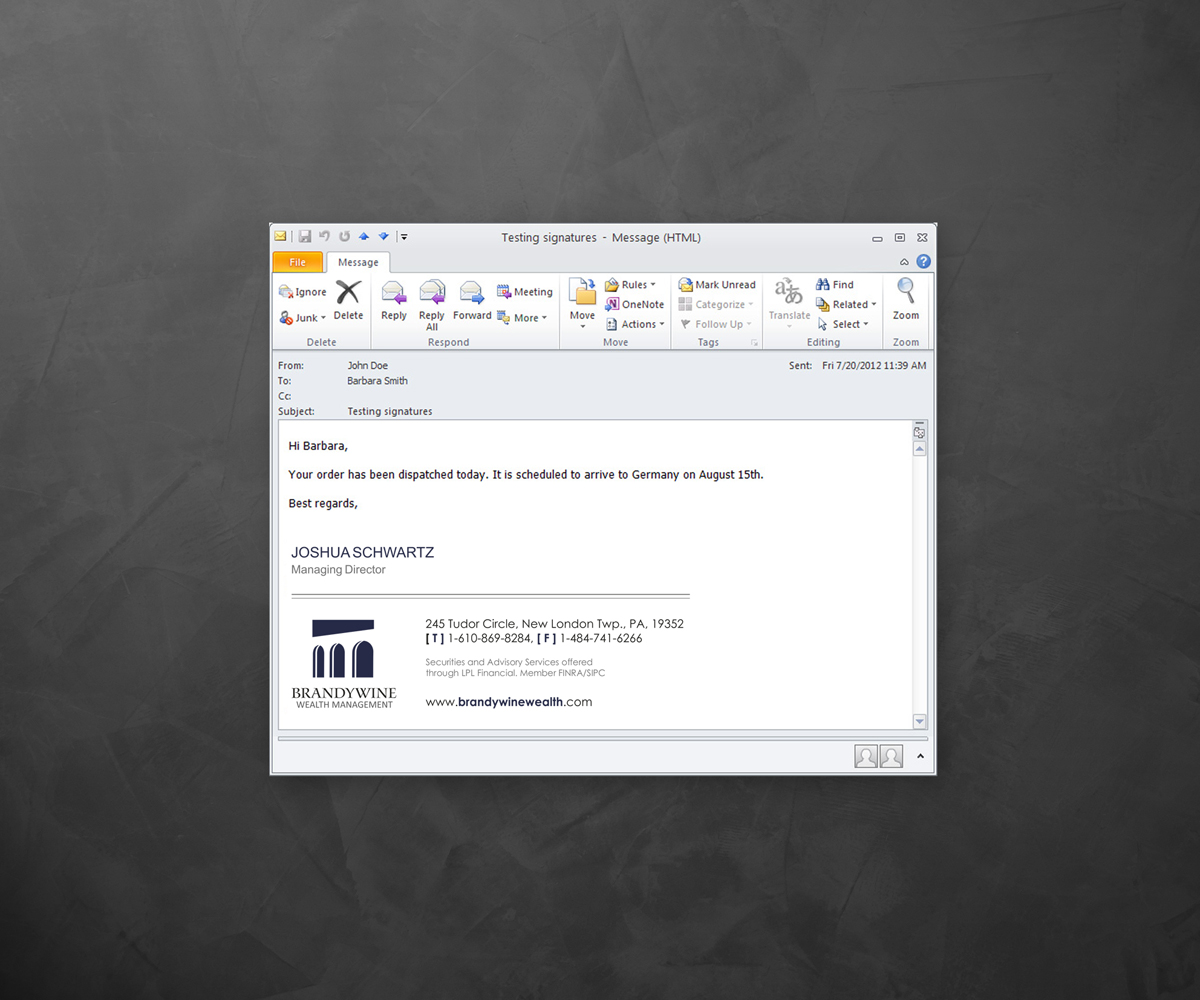Open the Follow Up flag menu
The width and height of the screenshot is (1200, 1000).
[716, 324]
